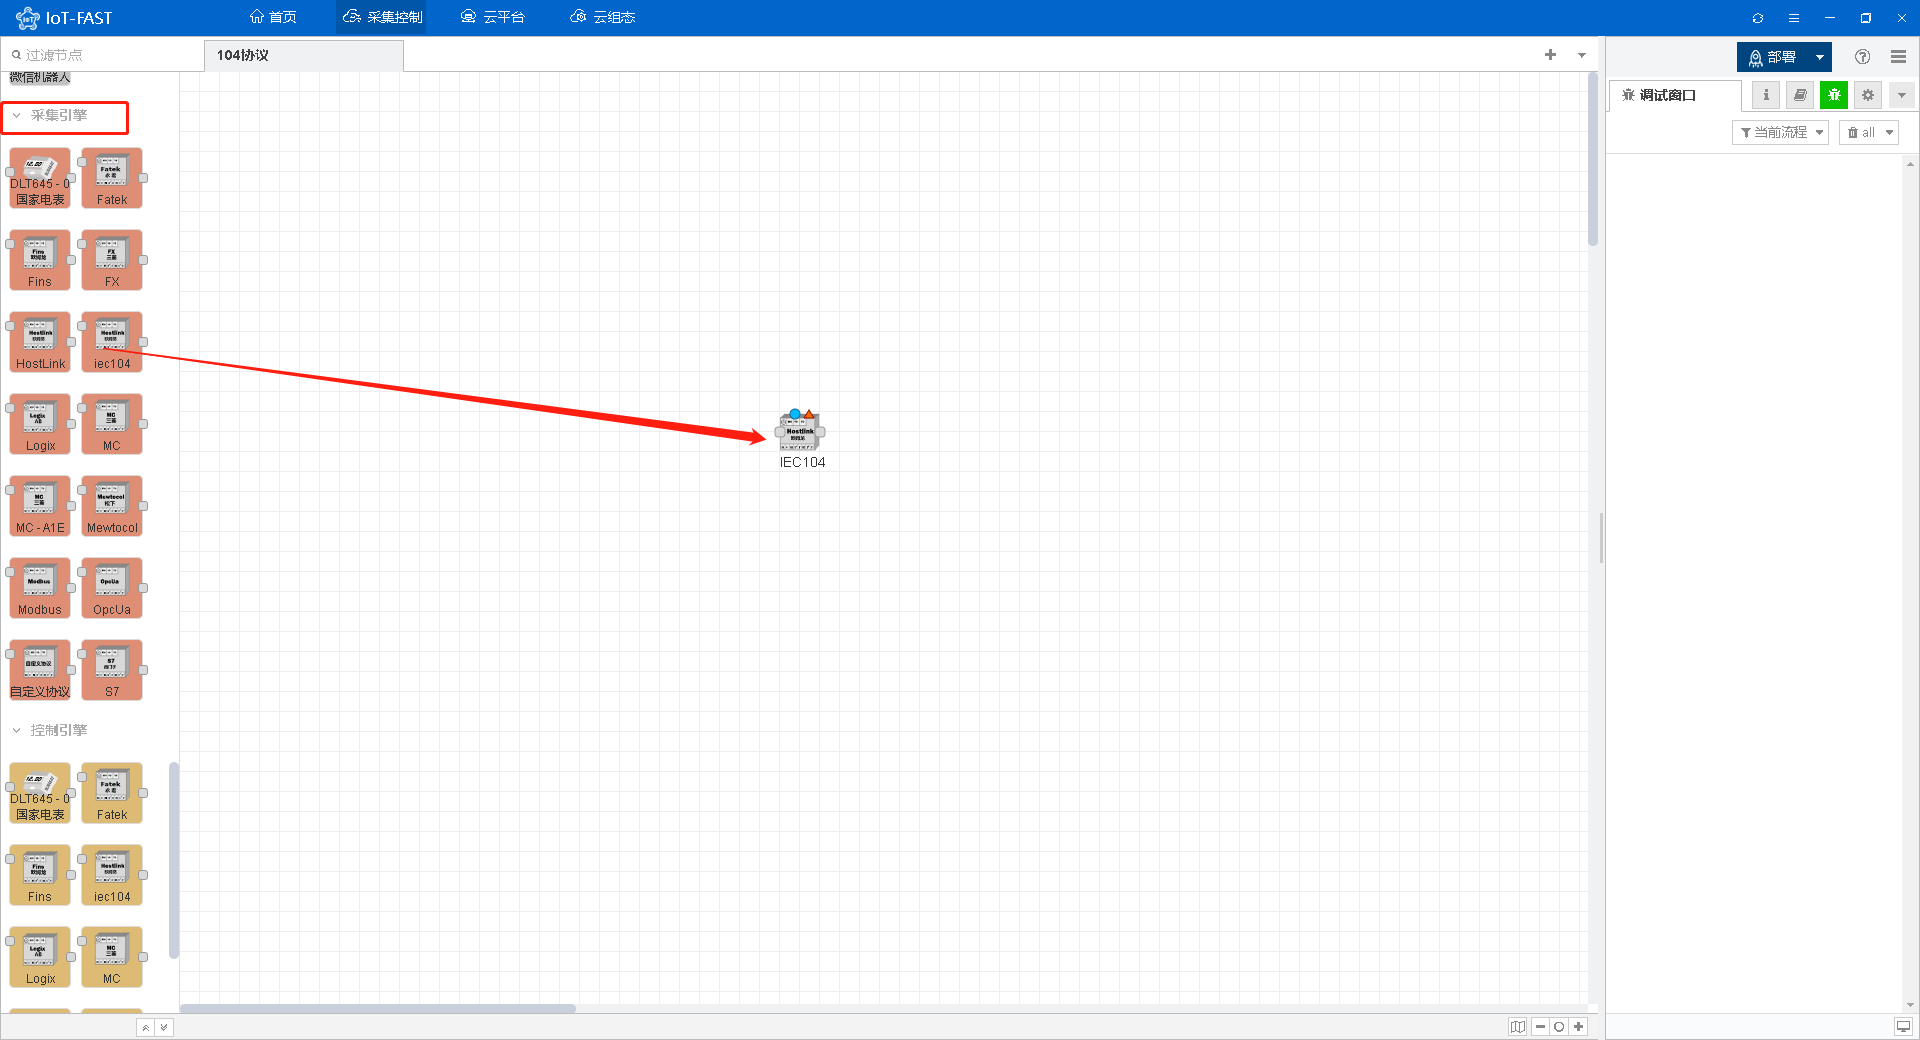Open the flow tab list dropdown

(1582, 55)
